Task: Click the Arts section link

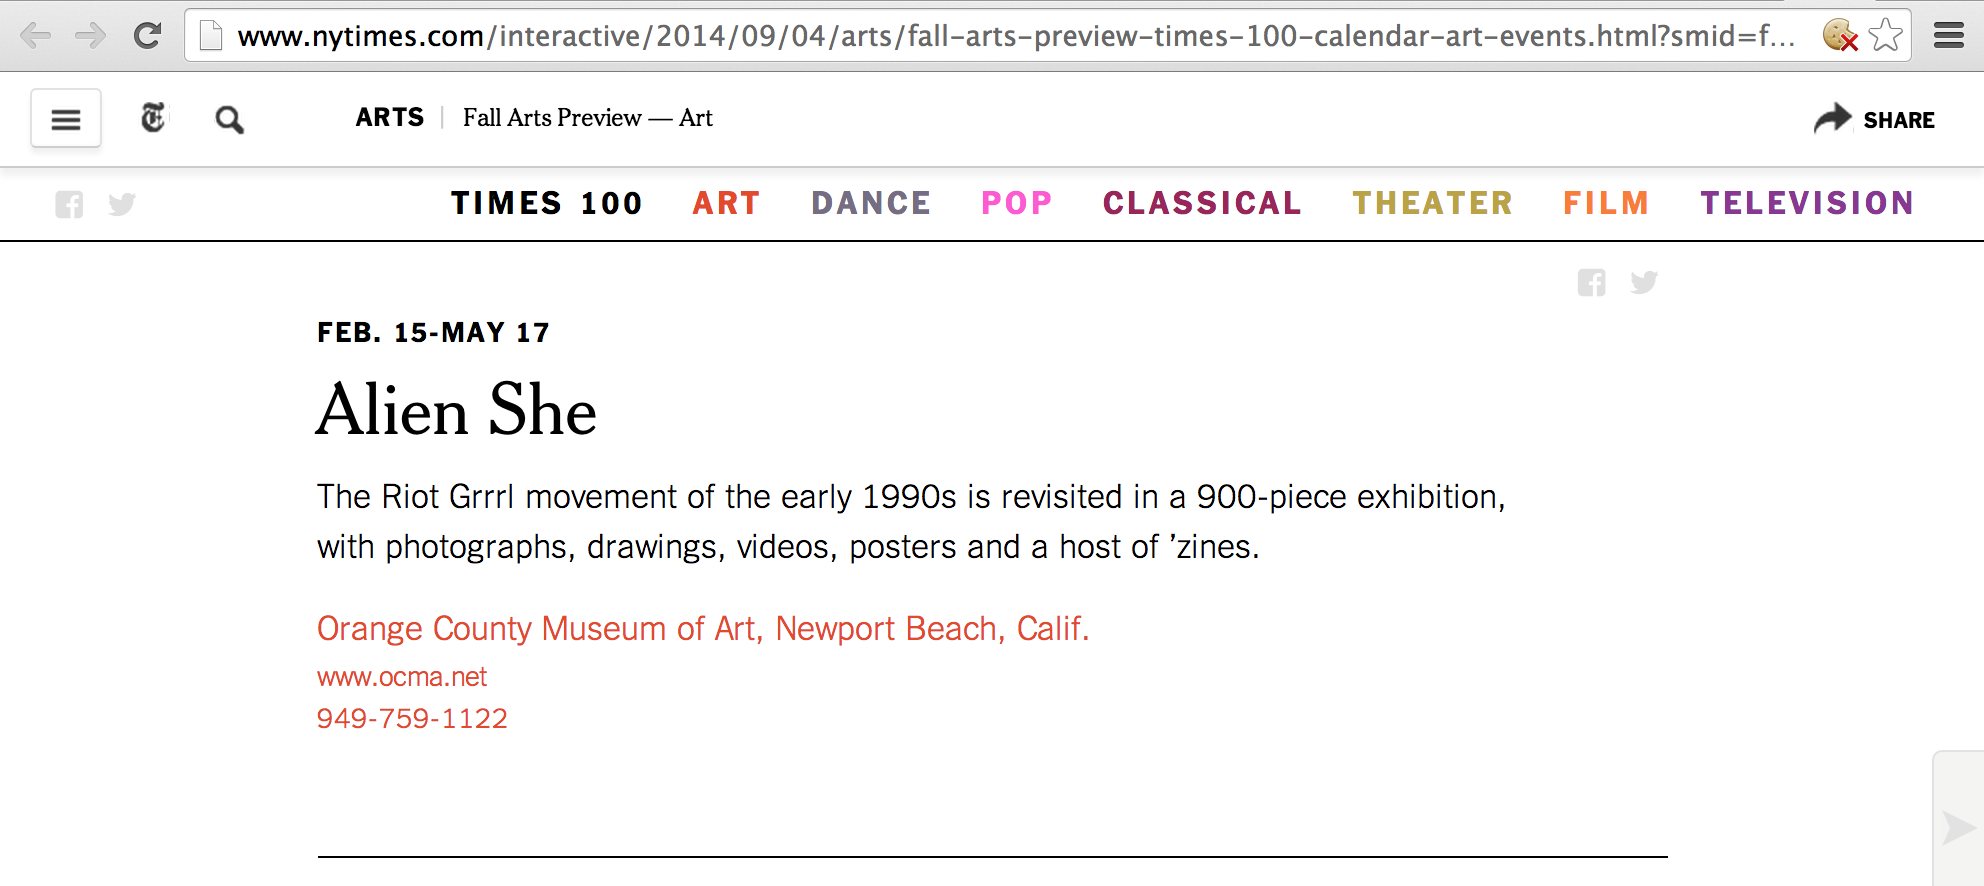Action: (390, 118)
